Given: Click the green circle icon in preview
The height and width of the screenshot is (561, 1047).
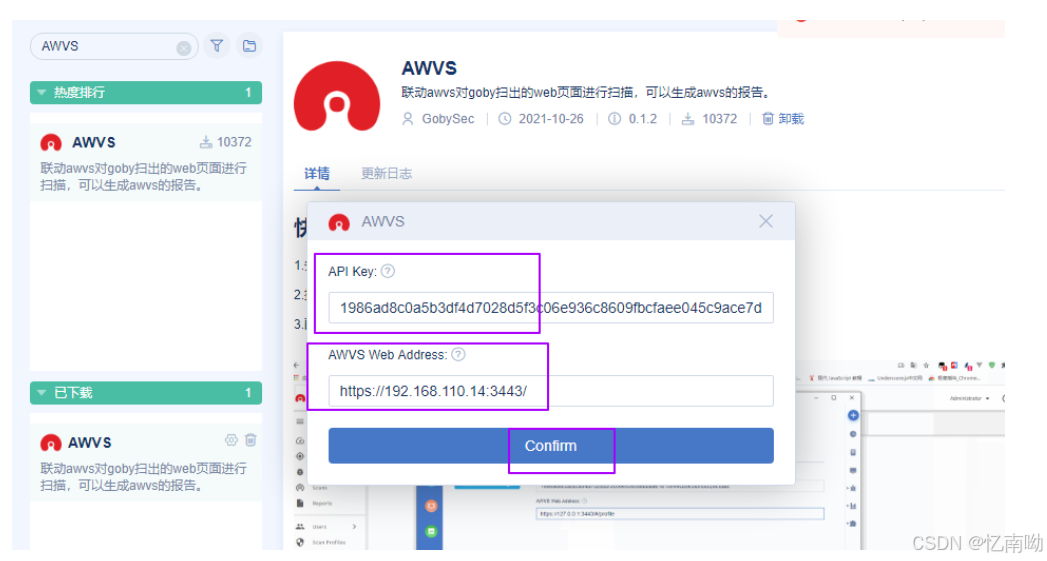Looking at the screenshot, I should (x=431, y=532).
